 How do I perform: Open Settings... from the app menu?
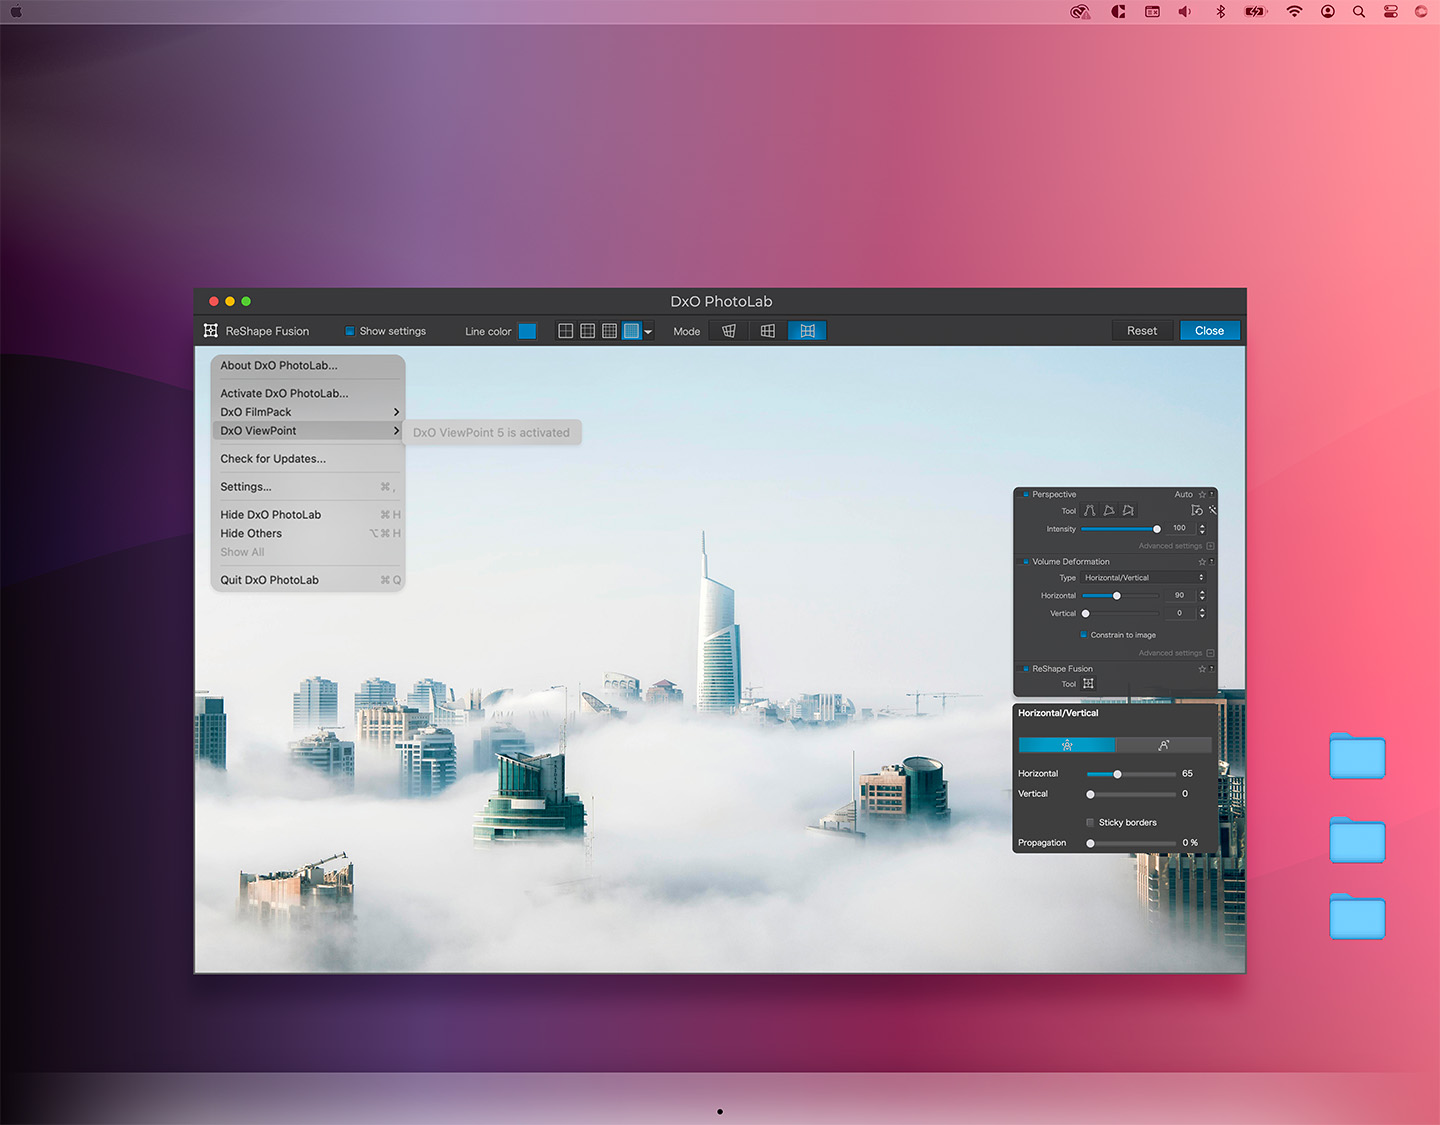(x=246, y=487)
